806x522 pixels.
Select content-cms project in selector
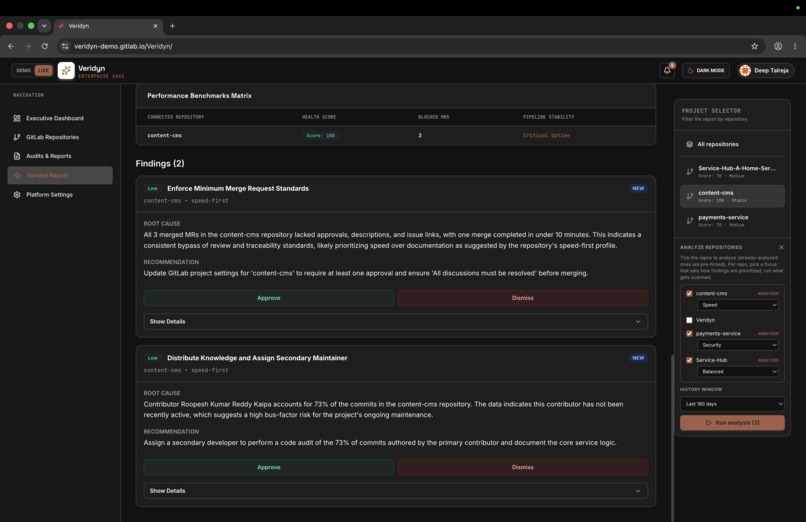(732, 196)
